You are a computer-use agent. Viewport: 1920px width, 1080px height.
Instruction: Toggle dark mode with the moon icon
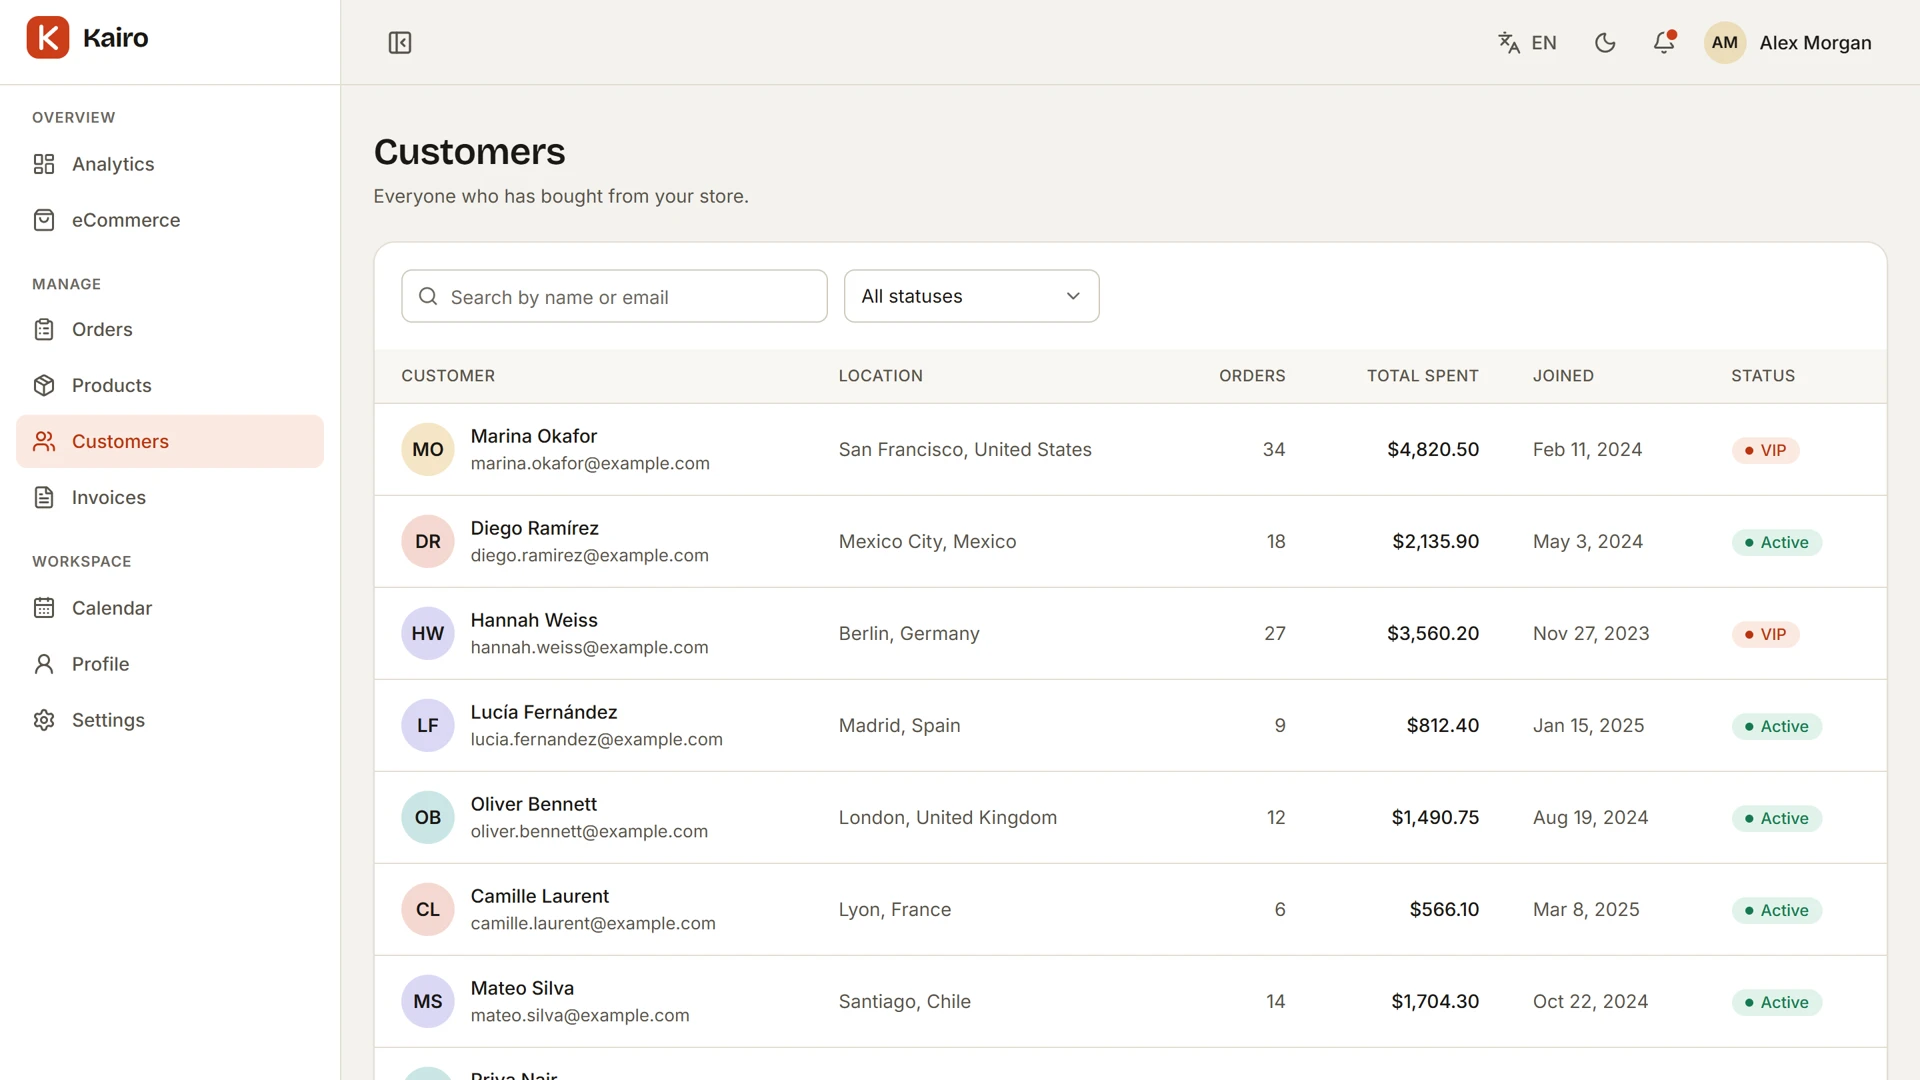pos(1605,43)
